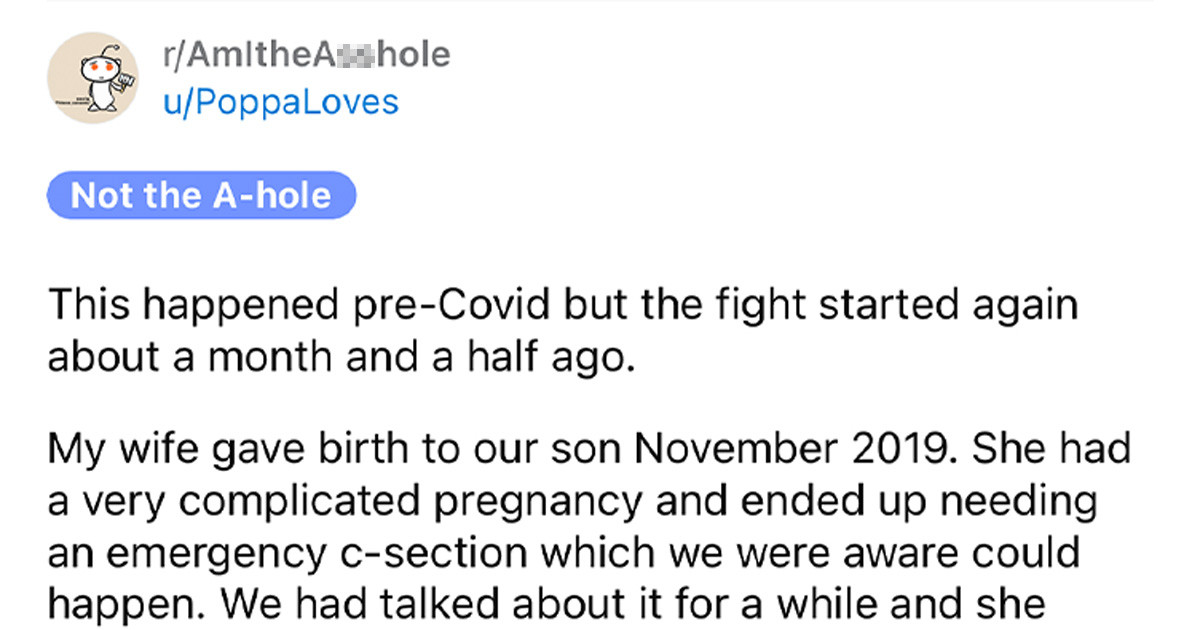Click the first paragraph of the post text
This screenshot has height=630, width=1200.
pos(560,330)
